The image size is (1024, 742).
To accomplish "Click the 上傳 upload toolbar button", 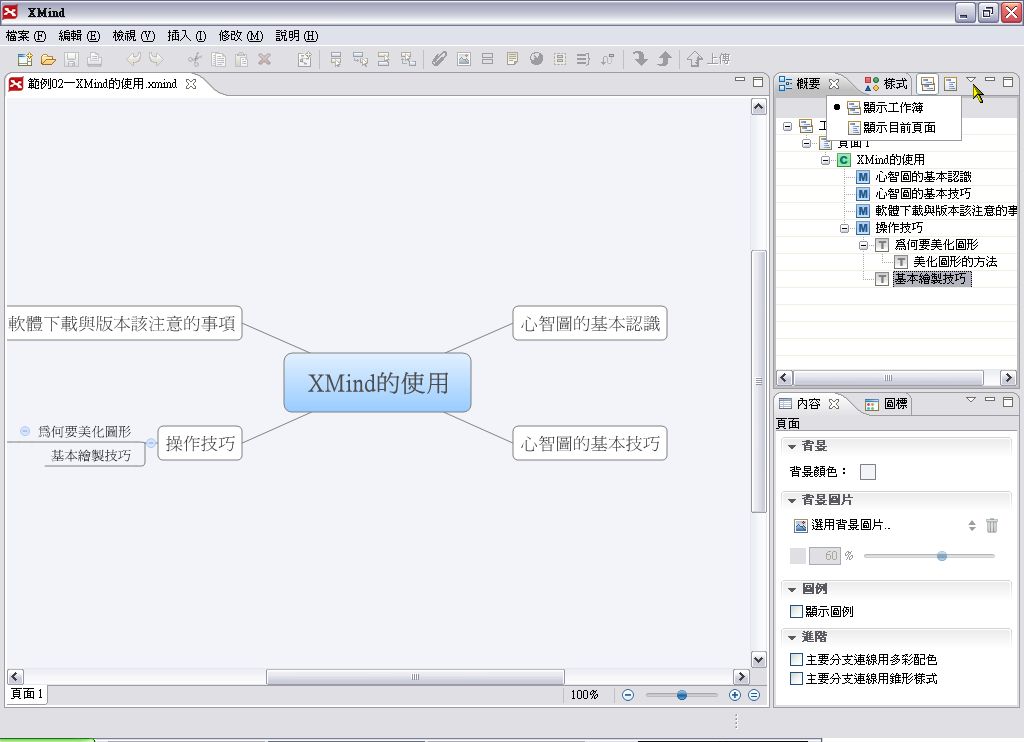I will (709, 59).
